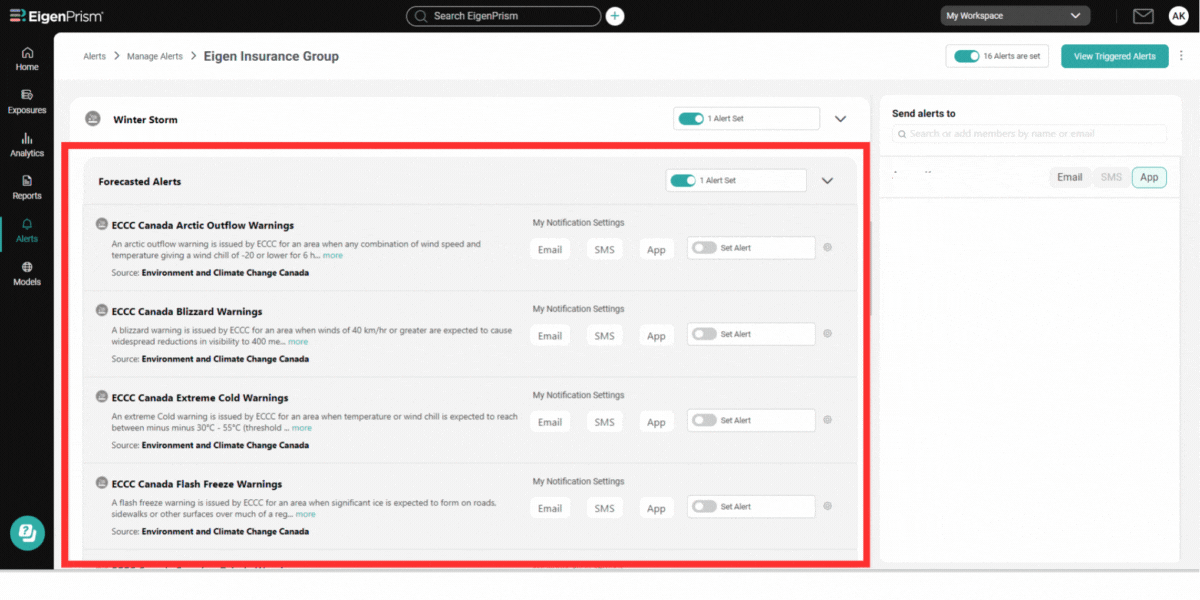Go to Alerts breadcrumb
The image size is (1200, 600).
94,56
